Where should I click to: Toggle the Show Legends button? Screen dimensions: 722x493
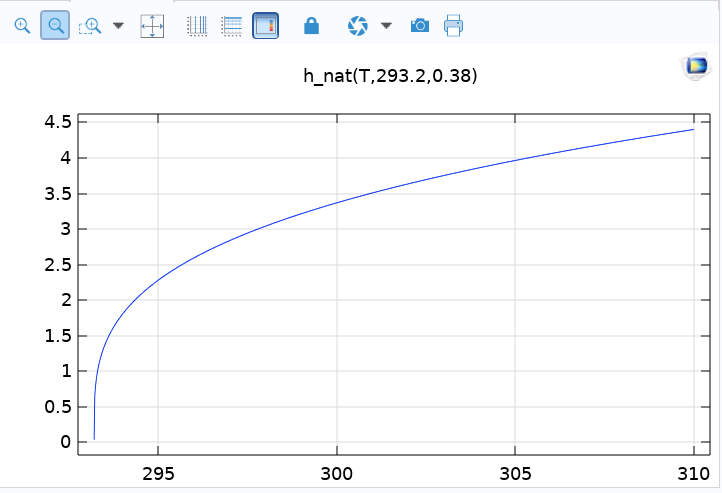(265, 25)
